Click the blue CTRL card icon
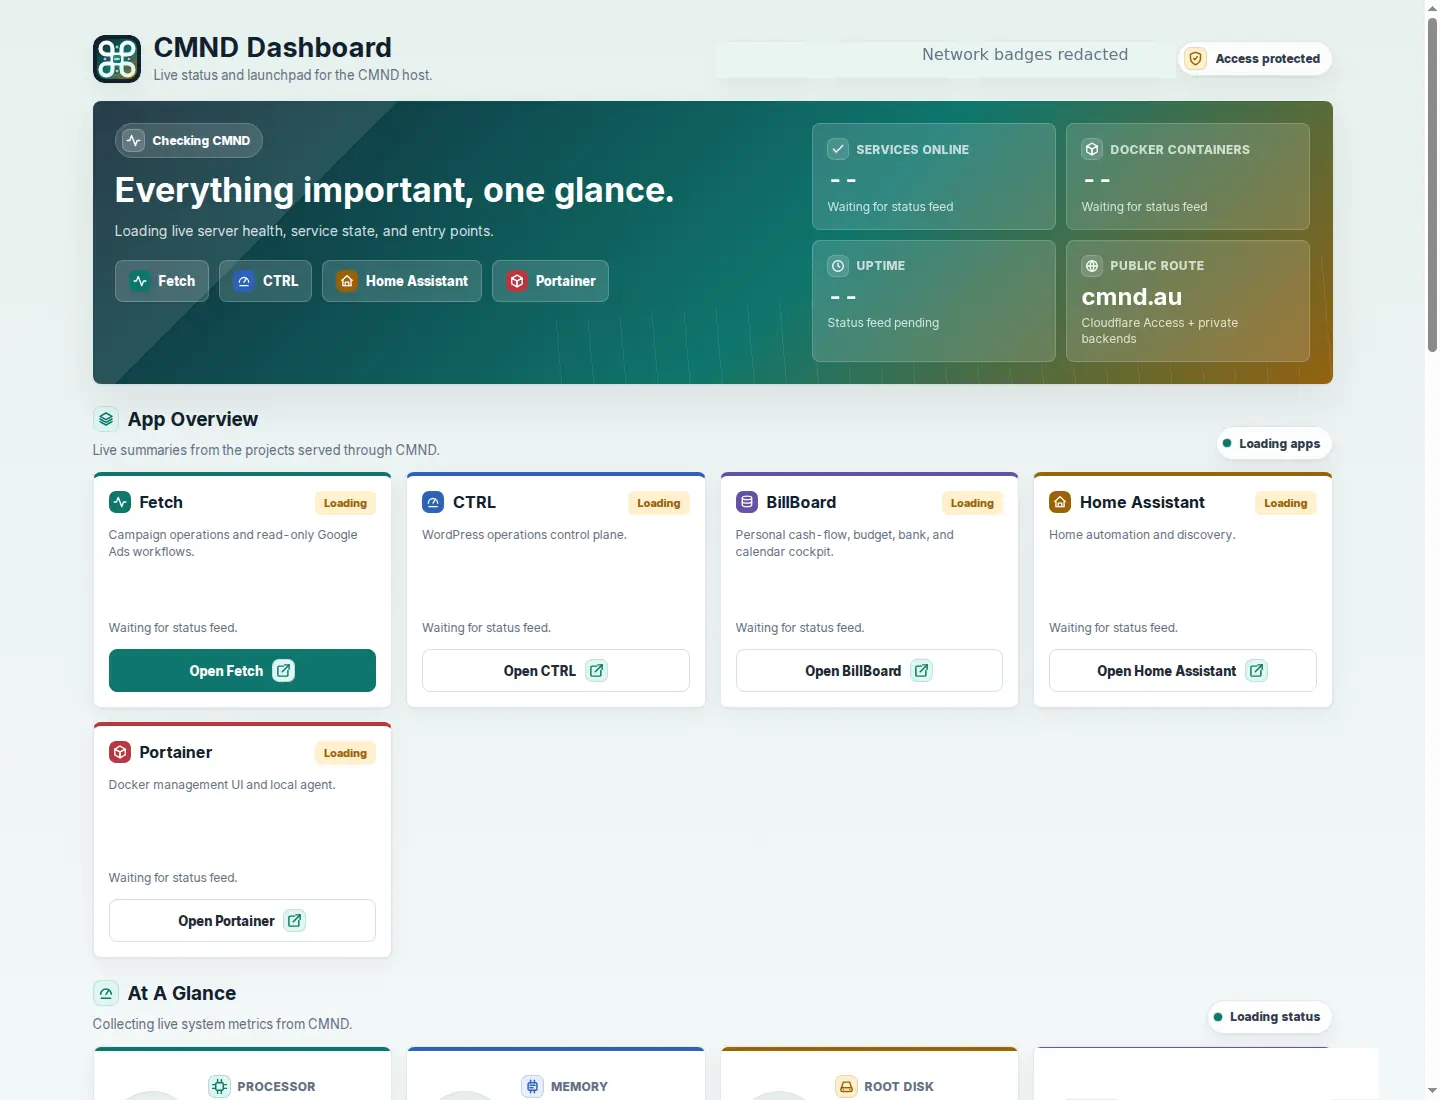Image resolution: width=1440 pixels, height=1100 pixels. click(433, 502)
